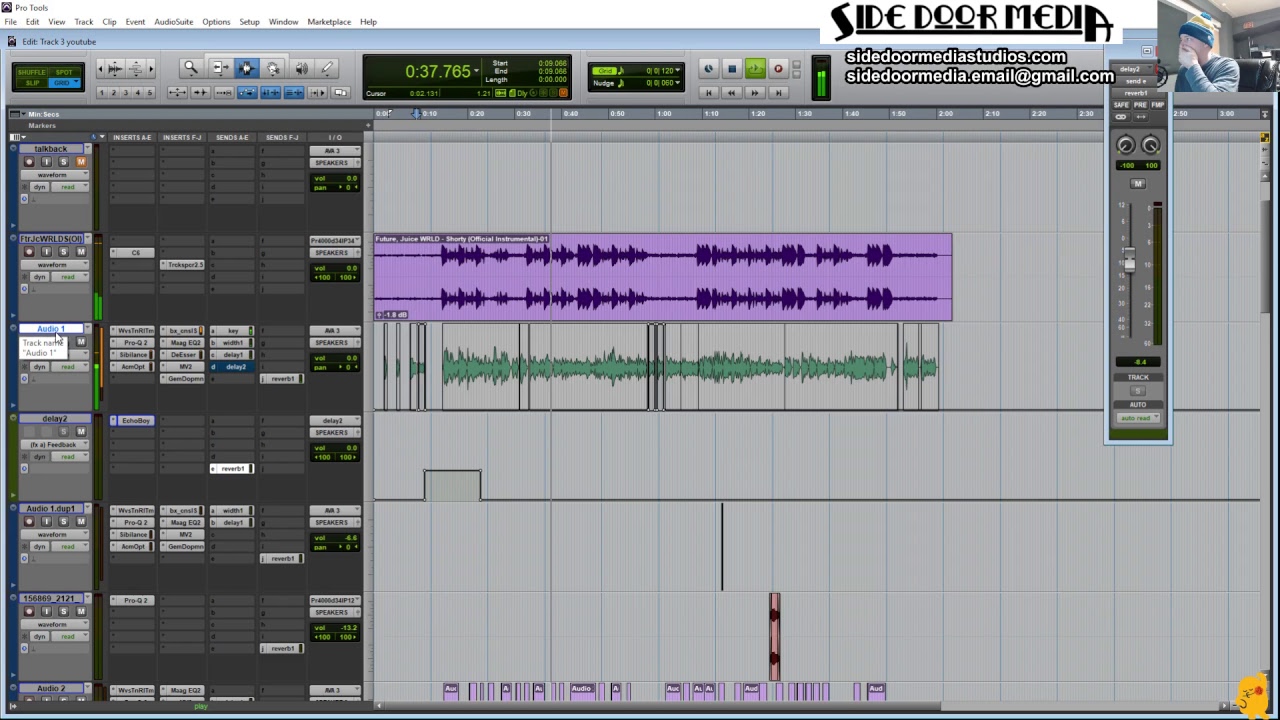Screen dimensions: 1280x720
Task: Select the Scrubber speaker tool
Action: [x=302, y=68]
